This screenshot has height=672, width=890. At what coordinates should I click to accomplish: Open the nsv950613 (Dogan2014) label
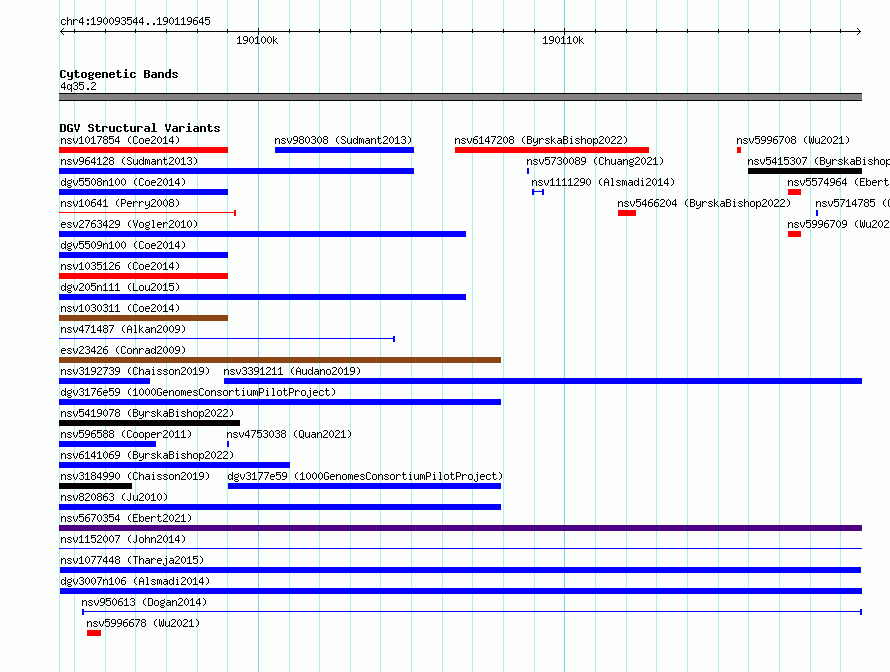click(144, 602)
